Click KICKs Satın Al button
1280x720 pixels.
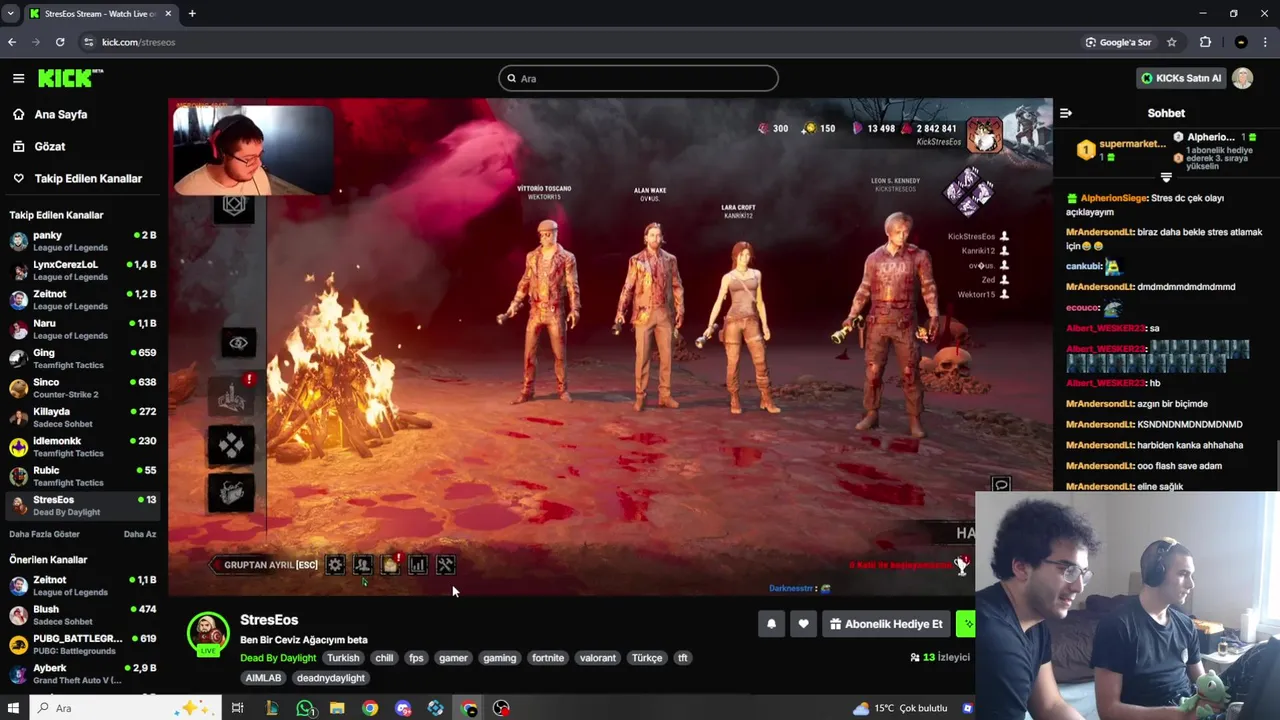coord(1181,78)
